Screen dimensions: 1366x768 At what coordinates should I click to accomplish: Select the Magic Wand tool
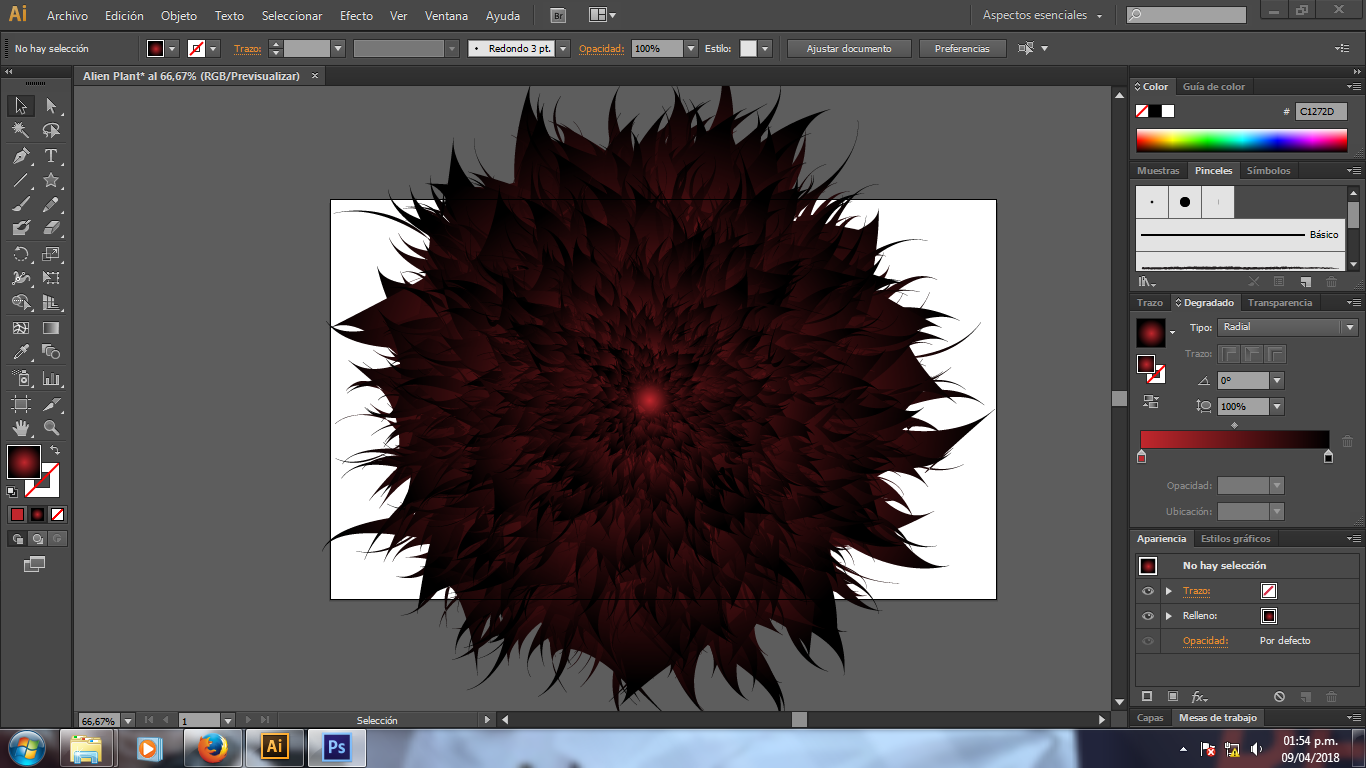(x=21, y=131)
